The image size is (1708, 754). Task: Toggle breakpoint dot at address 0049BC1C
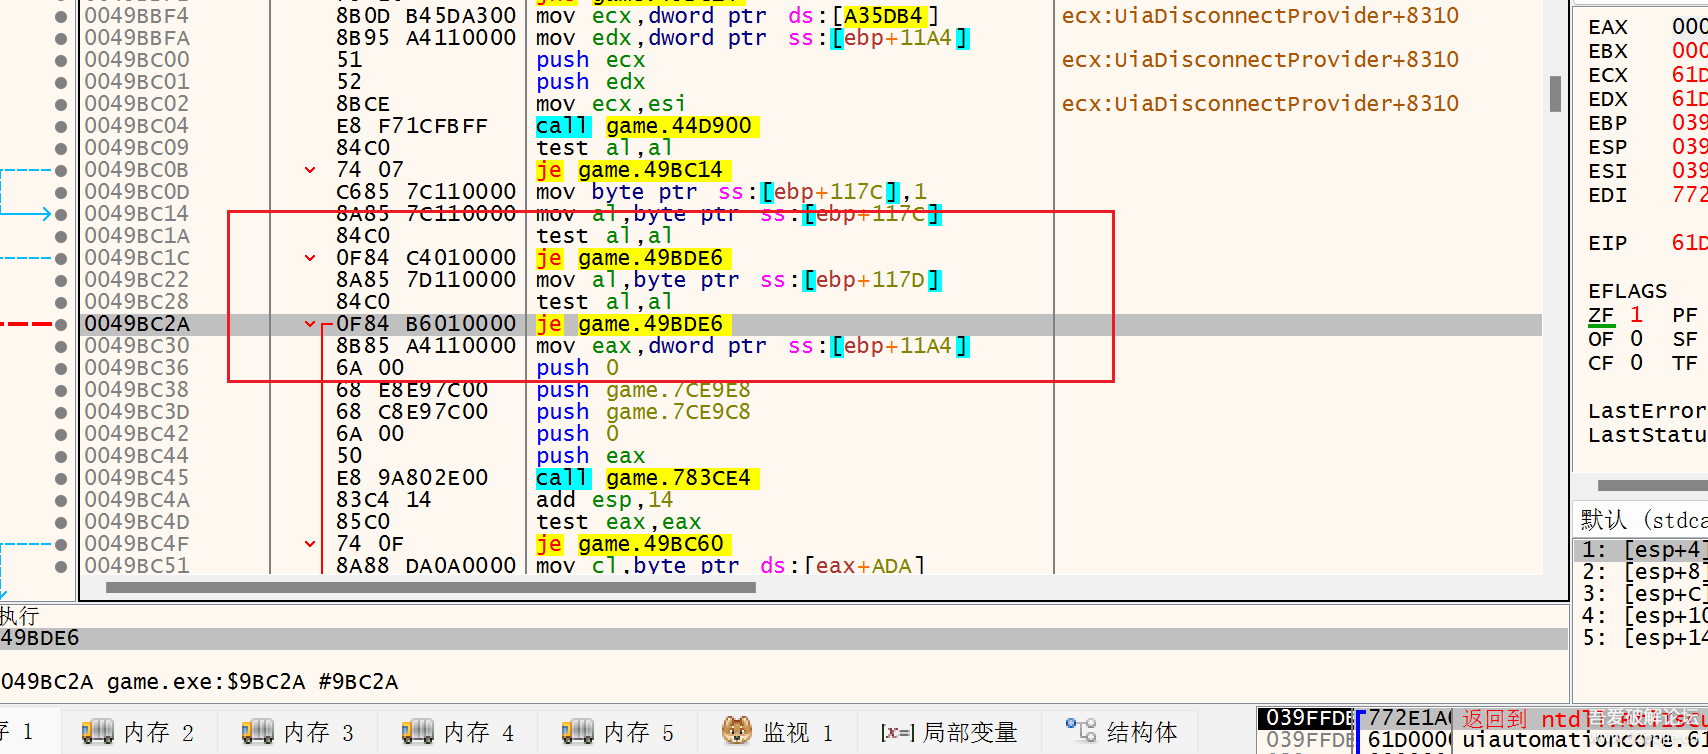[61, 258]
